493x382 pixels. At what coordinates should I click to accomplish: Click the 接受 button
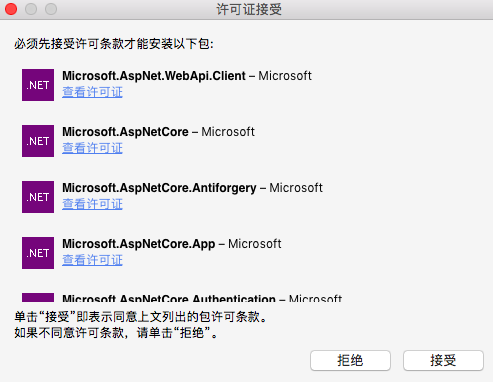(x=443, y=360)
